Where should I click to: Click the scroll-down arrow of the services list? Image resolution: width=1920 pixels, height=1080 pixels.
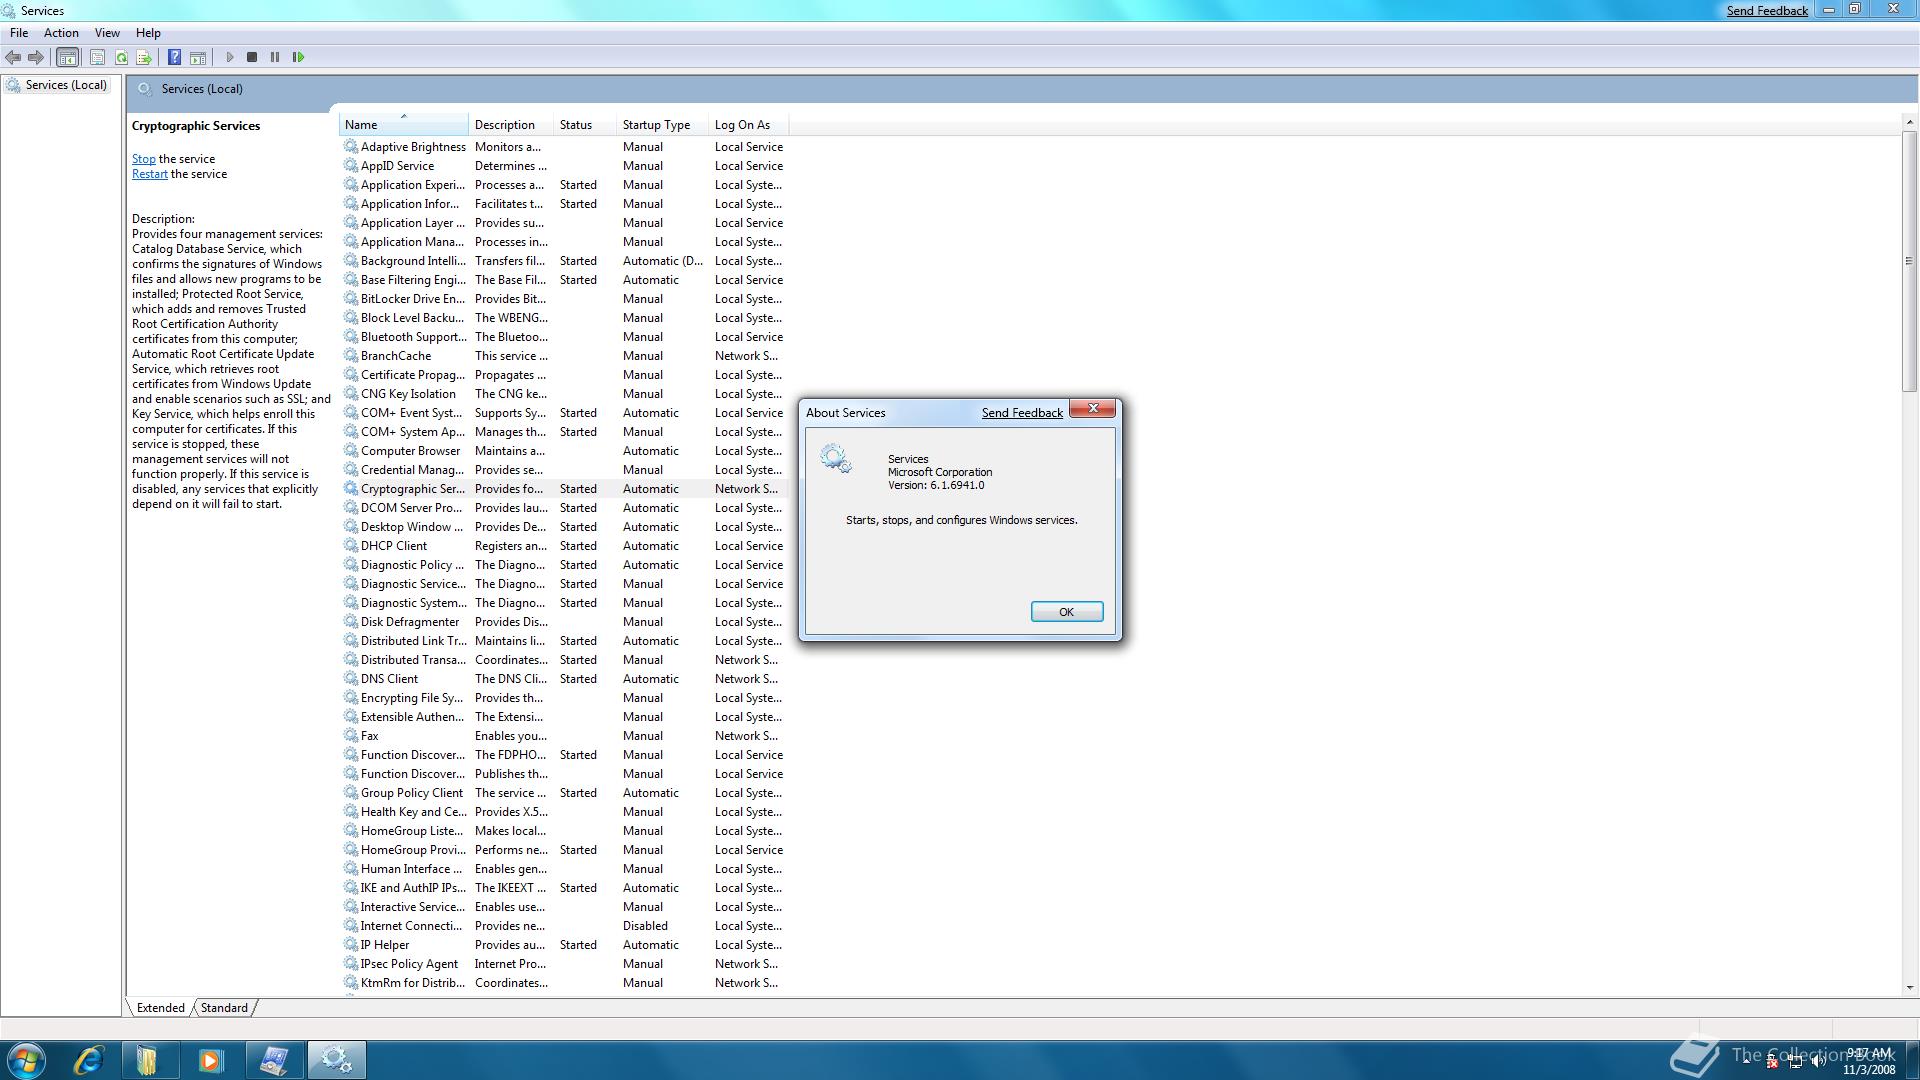point(1909,988)
